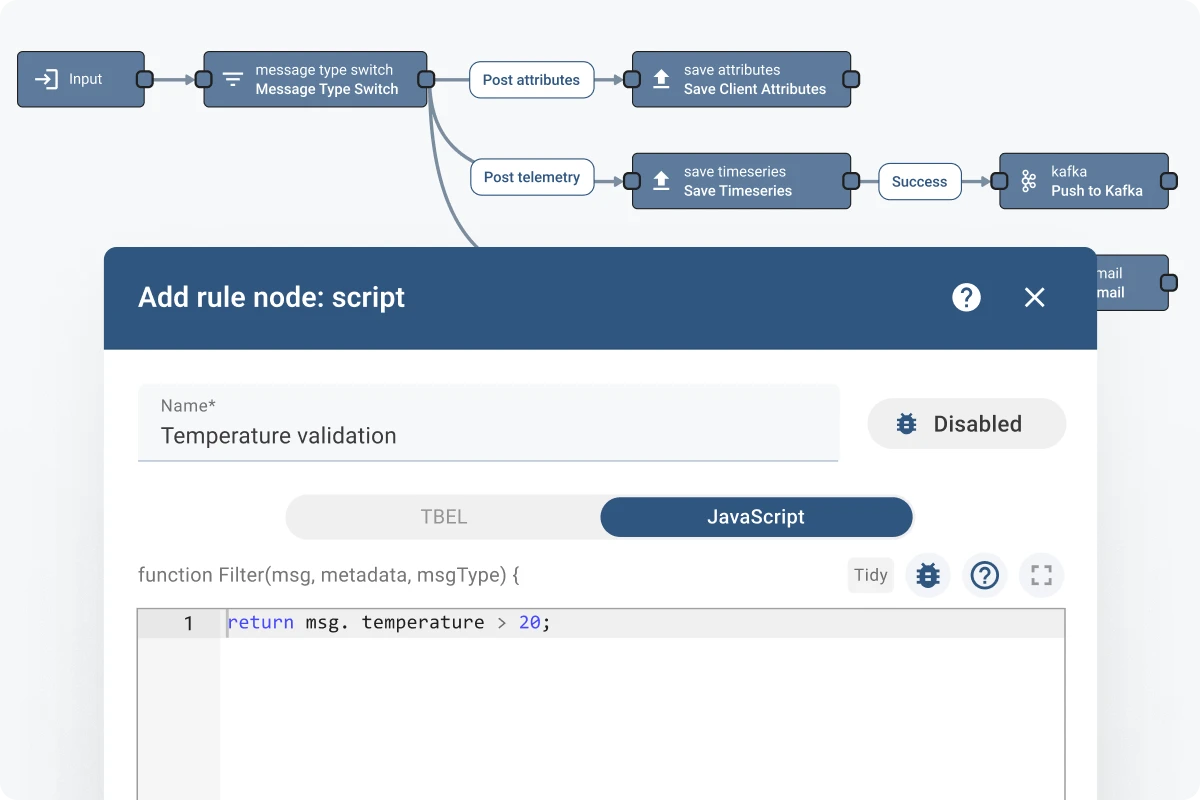The image size is (1200, 800).
Task: Select the Post attributes link label
Action: click(531, 80)
